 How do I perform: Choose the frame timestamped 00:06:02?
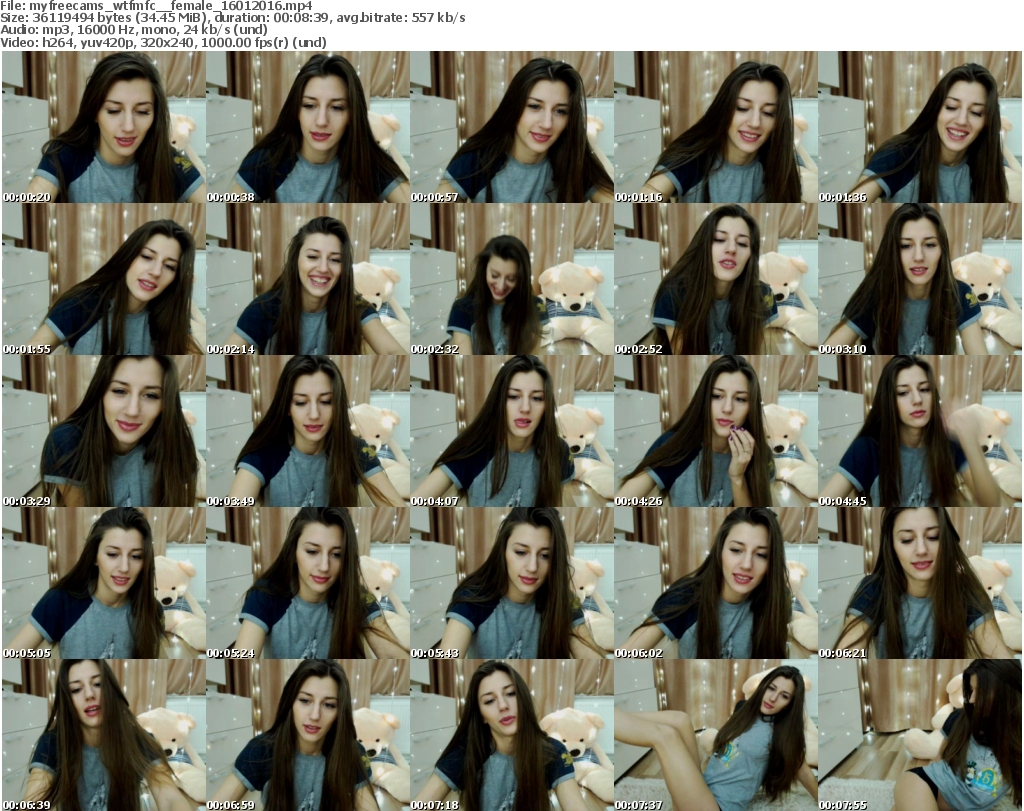point(716,583)
